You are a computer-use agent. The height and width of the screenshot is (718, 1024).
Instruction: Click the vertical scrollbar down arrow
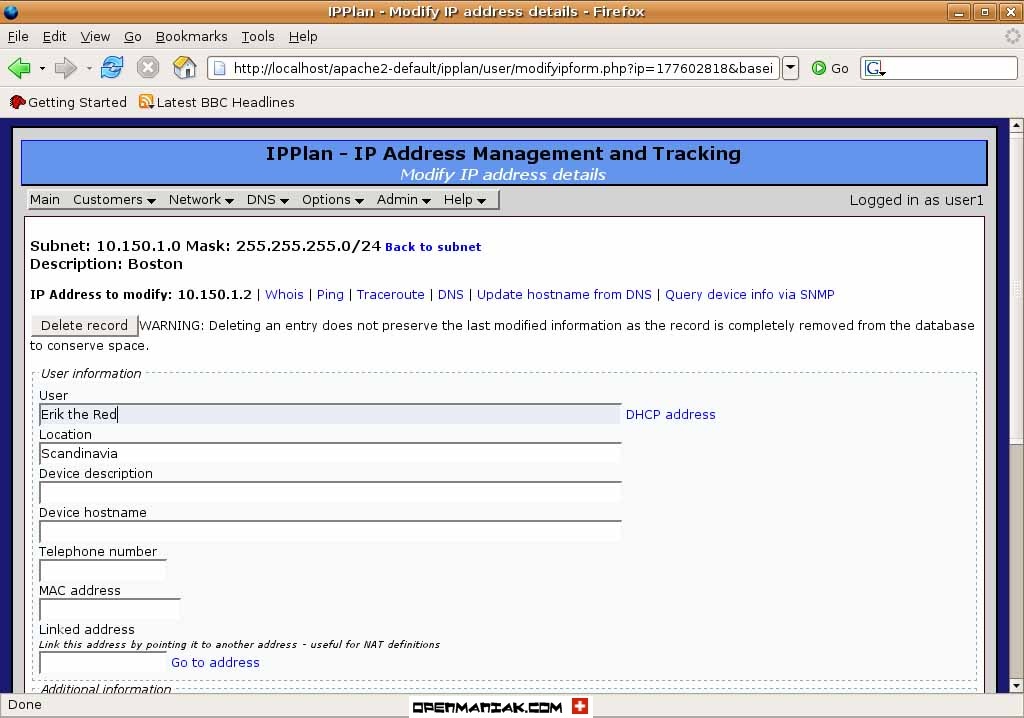[1016, 685]
